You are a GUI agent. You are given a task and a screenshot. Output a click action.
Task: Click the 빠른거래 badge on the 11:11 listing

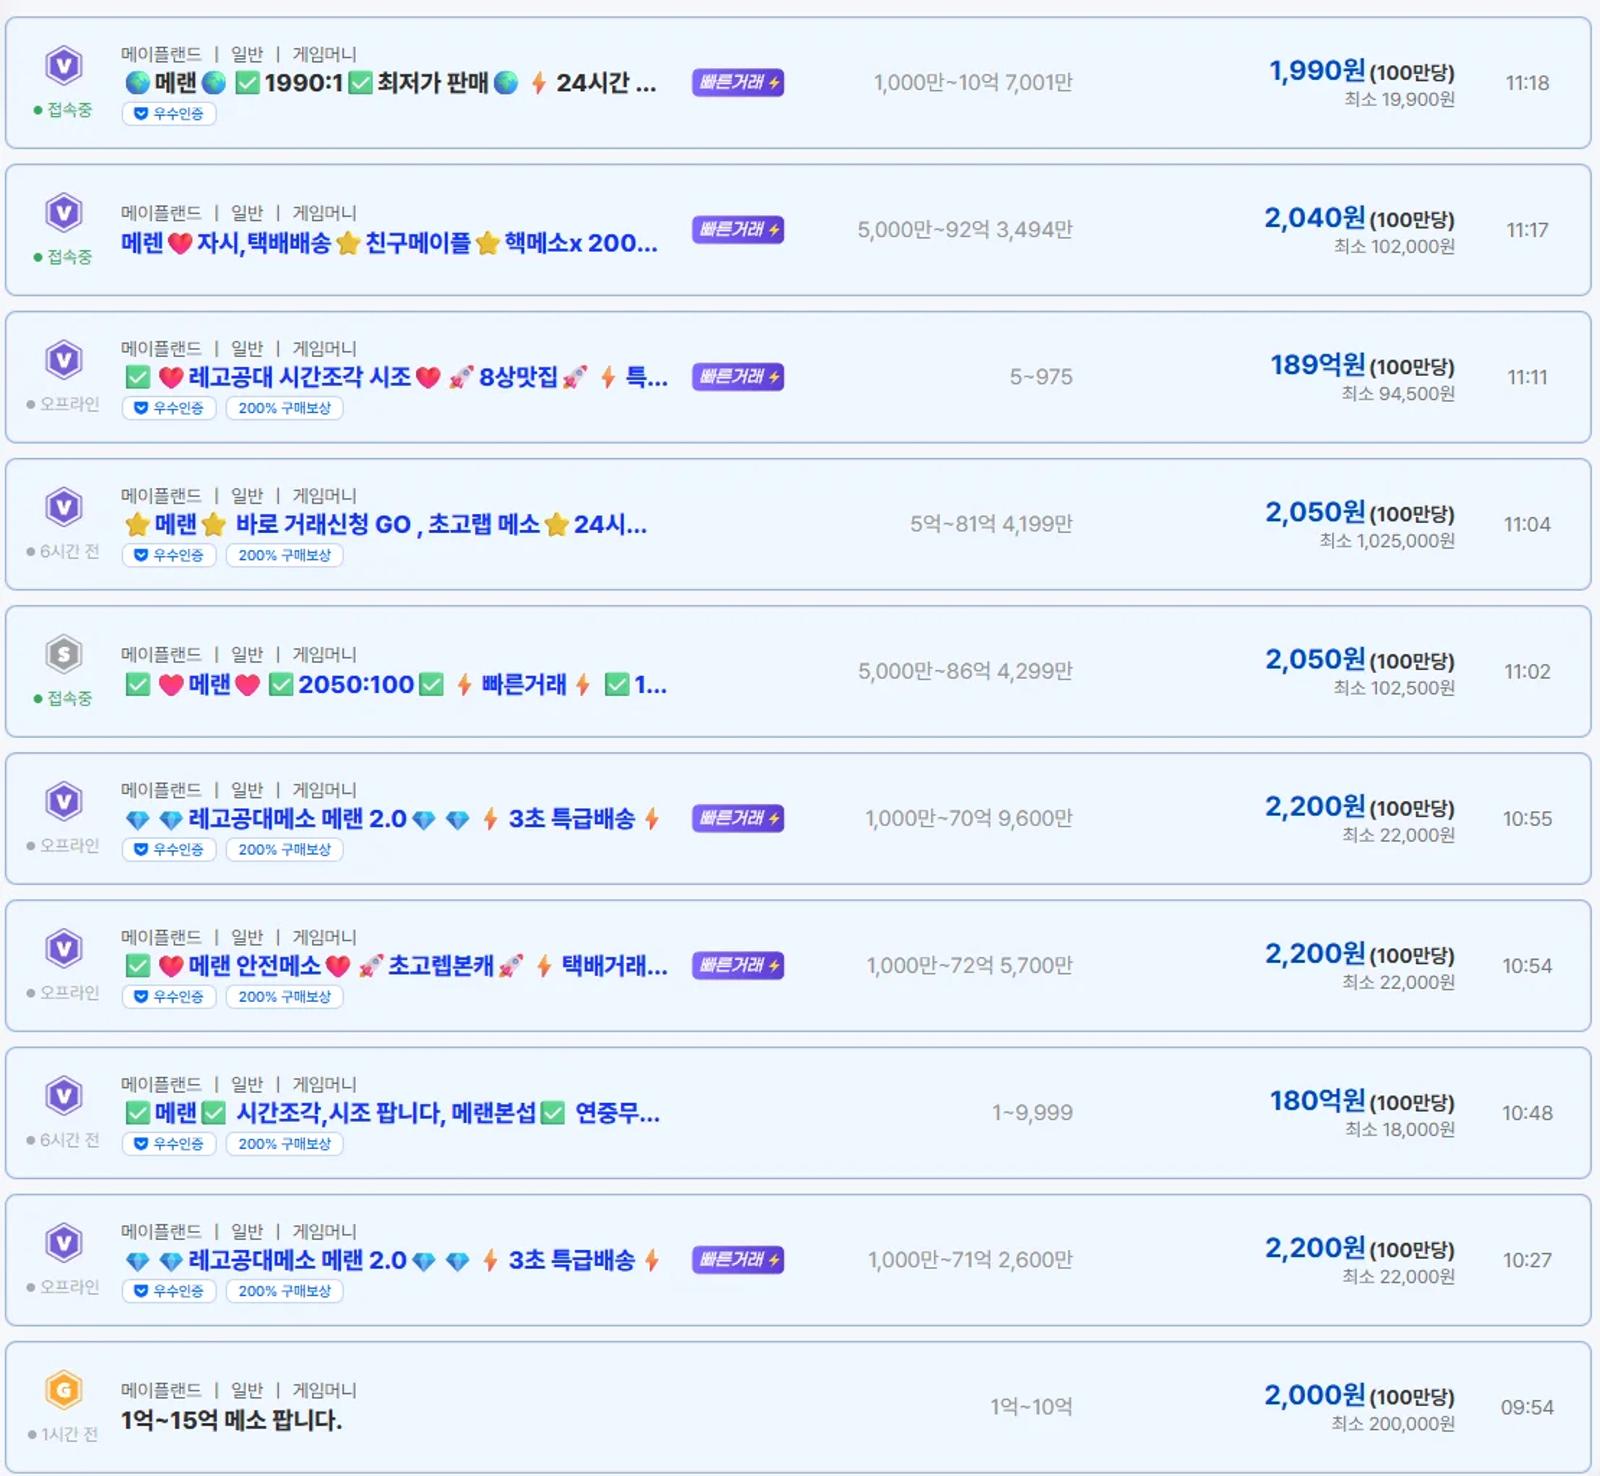(738, 376)
